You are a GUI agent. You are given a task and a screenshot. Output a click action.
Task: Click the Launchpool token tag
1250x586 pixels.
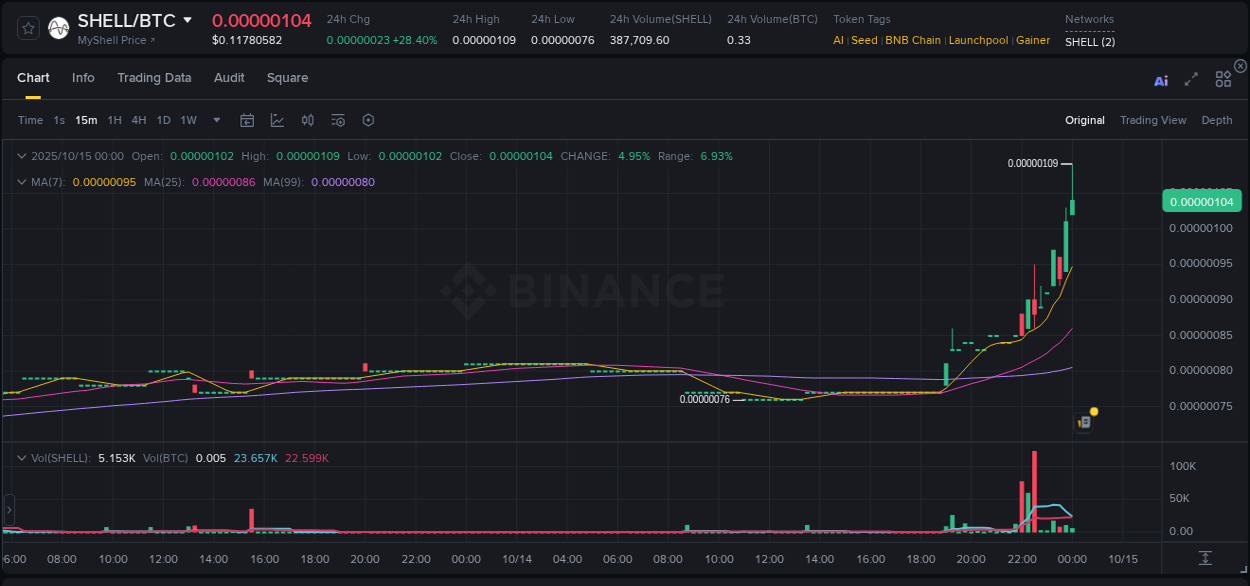coord(978,40)
